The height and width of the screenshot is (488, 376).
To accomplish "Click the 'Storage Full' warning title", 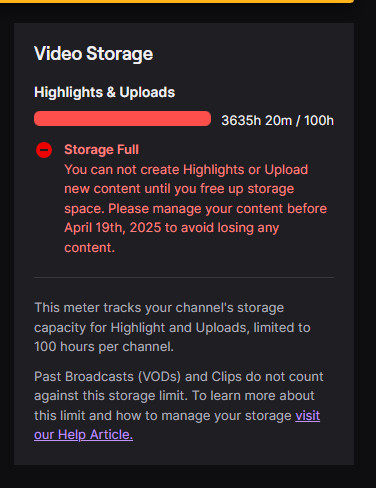I will coord(101,150).
